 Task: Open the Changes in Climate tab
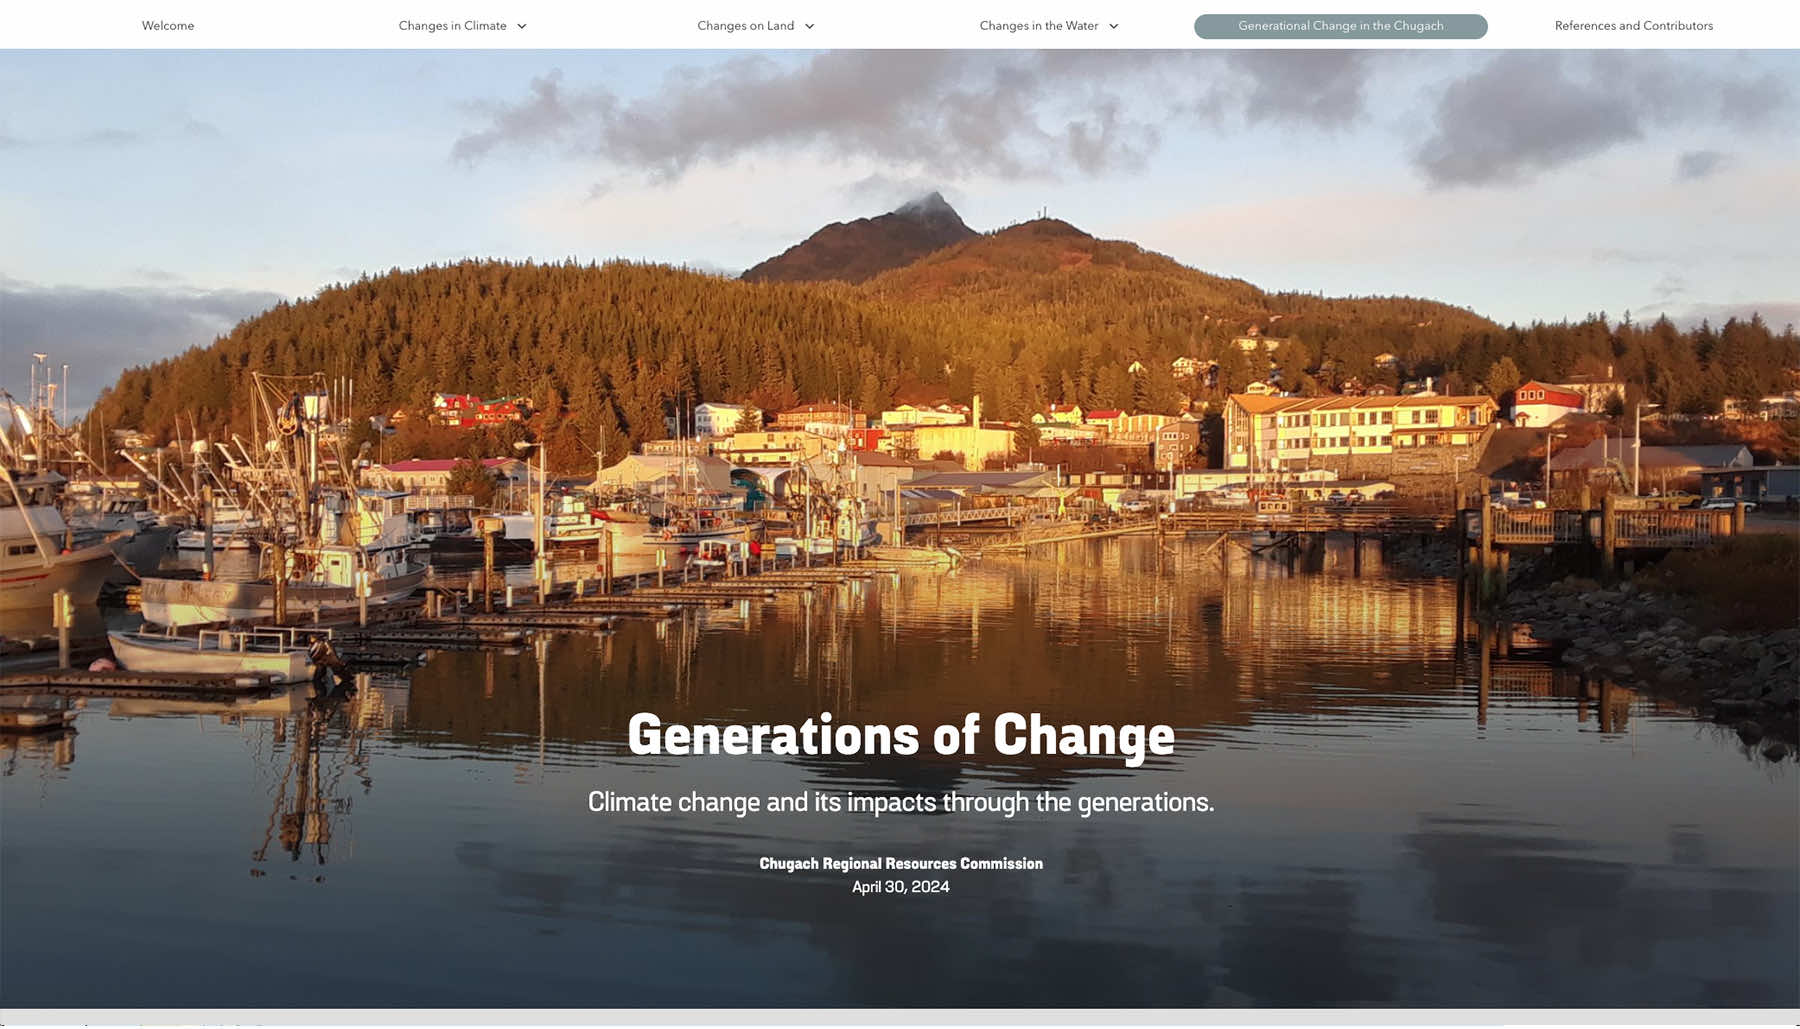(452, 26)
